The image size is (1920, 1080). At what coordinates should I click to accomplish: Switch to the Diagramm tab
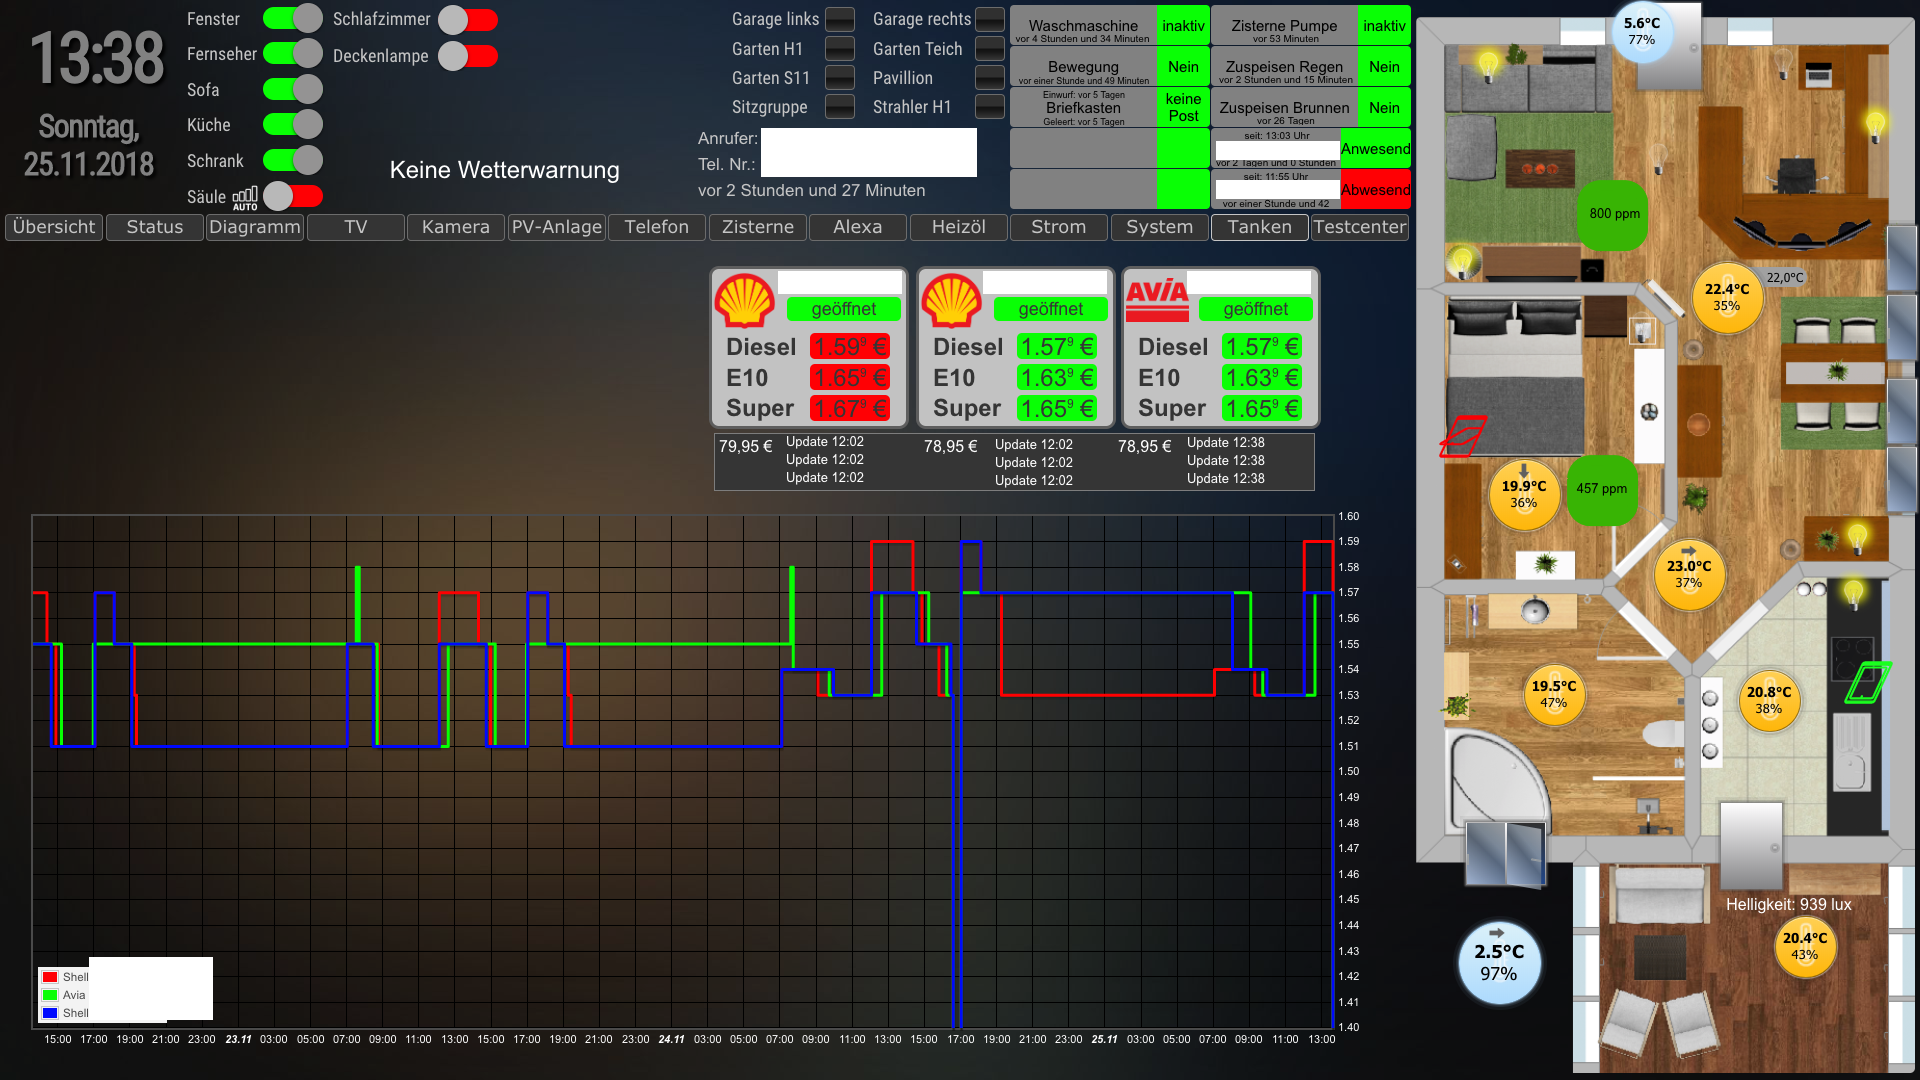pos(255,227)
